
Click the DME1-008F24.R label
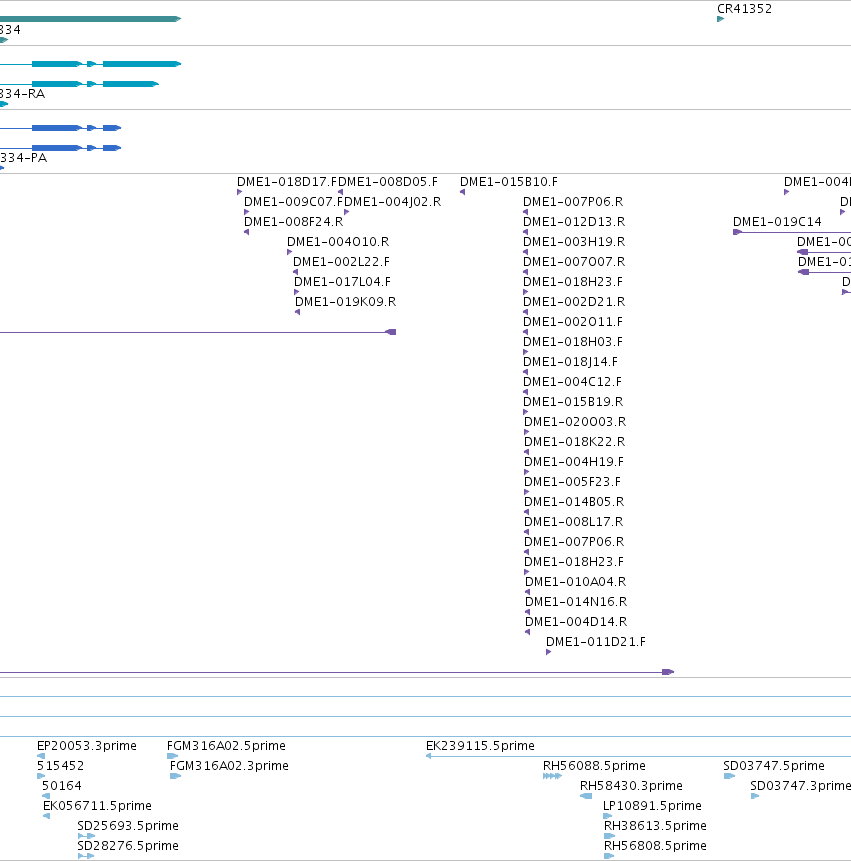pyautogui.click(x=294, y=222)
